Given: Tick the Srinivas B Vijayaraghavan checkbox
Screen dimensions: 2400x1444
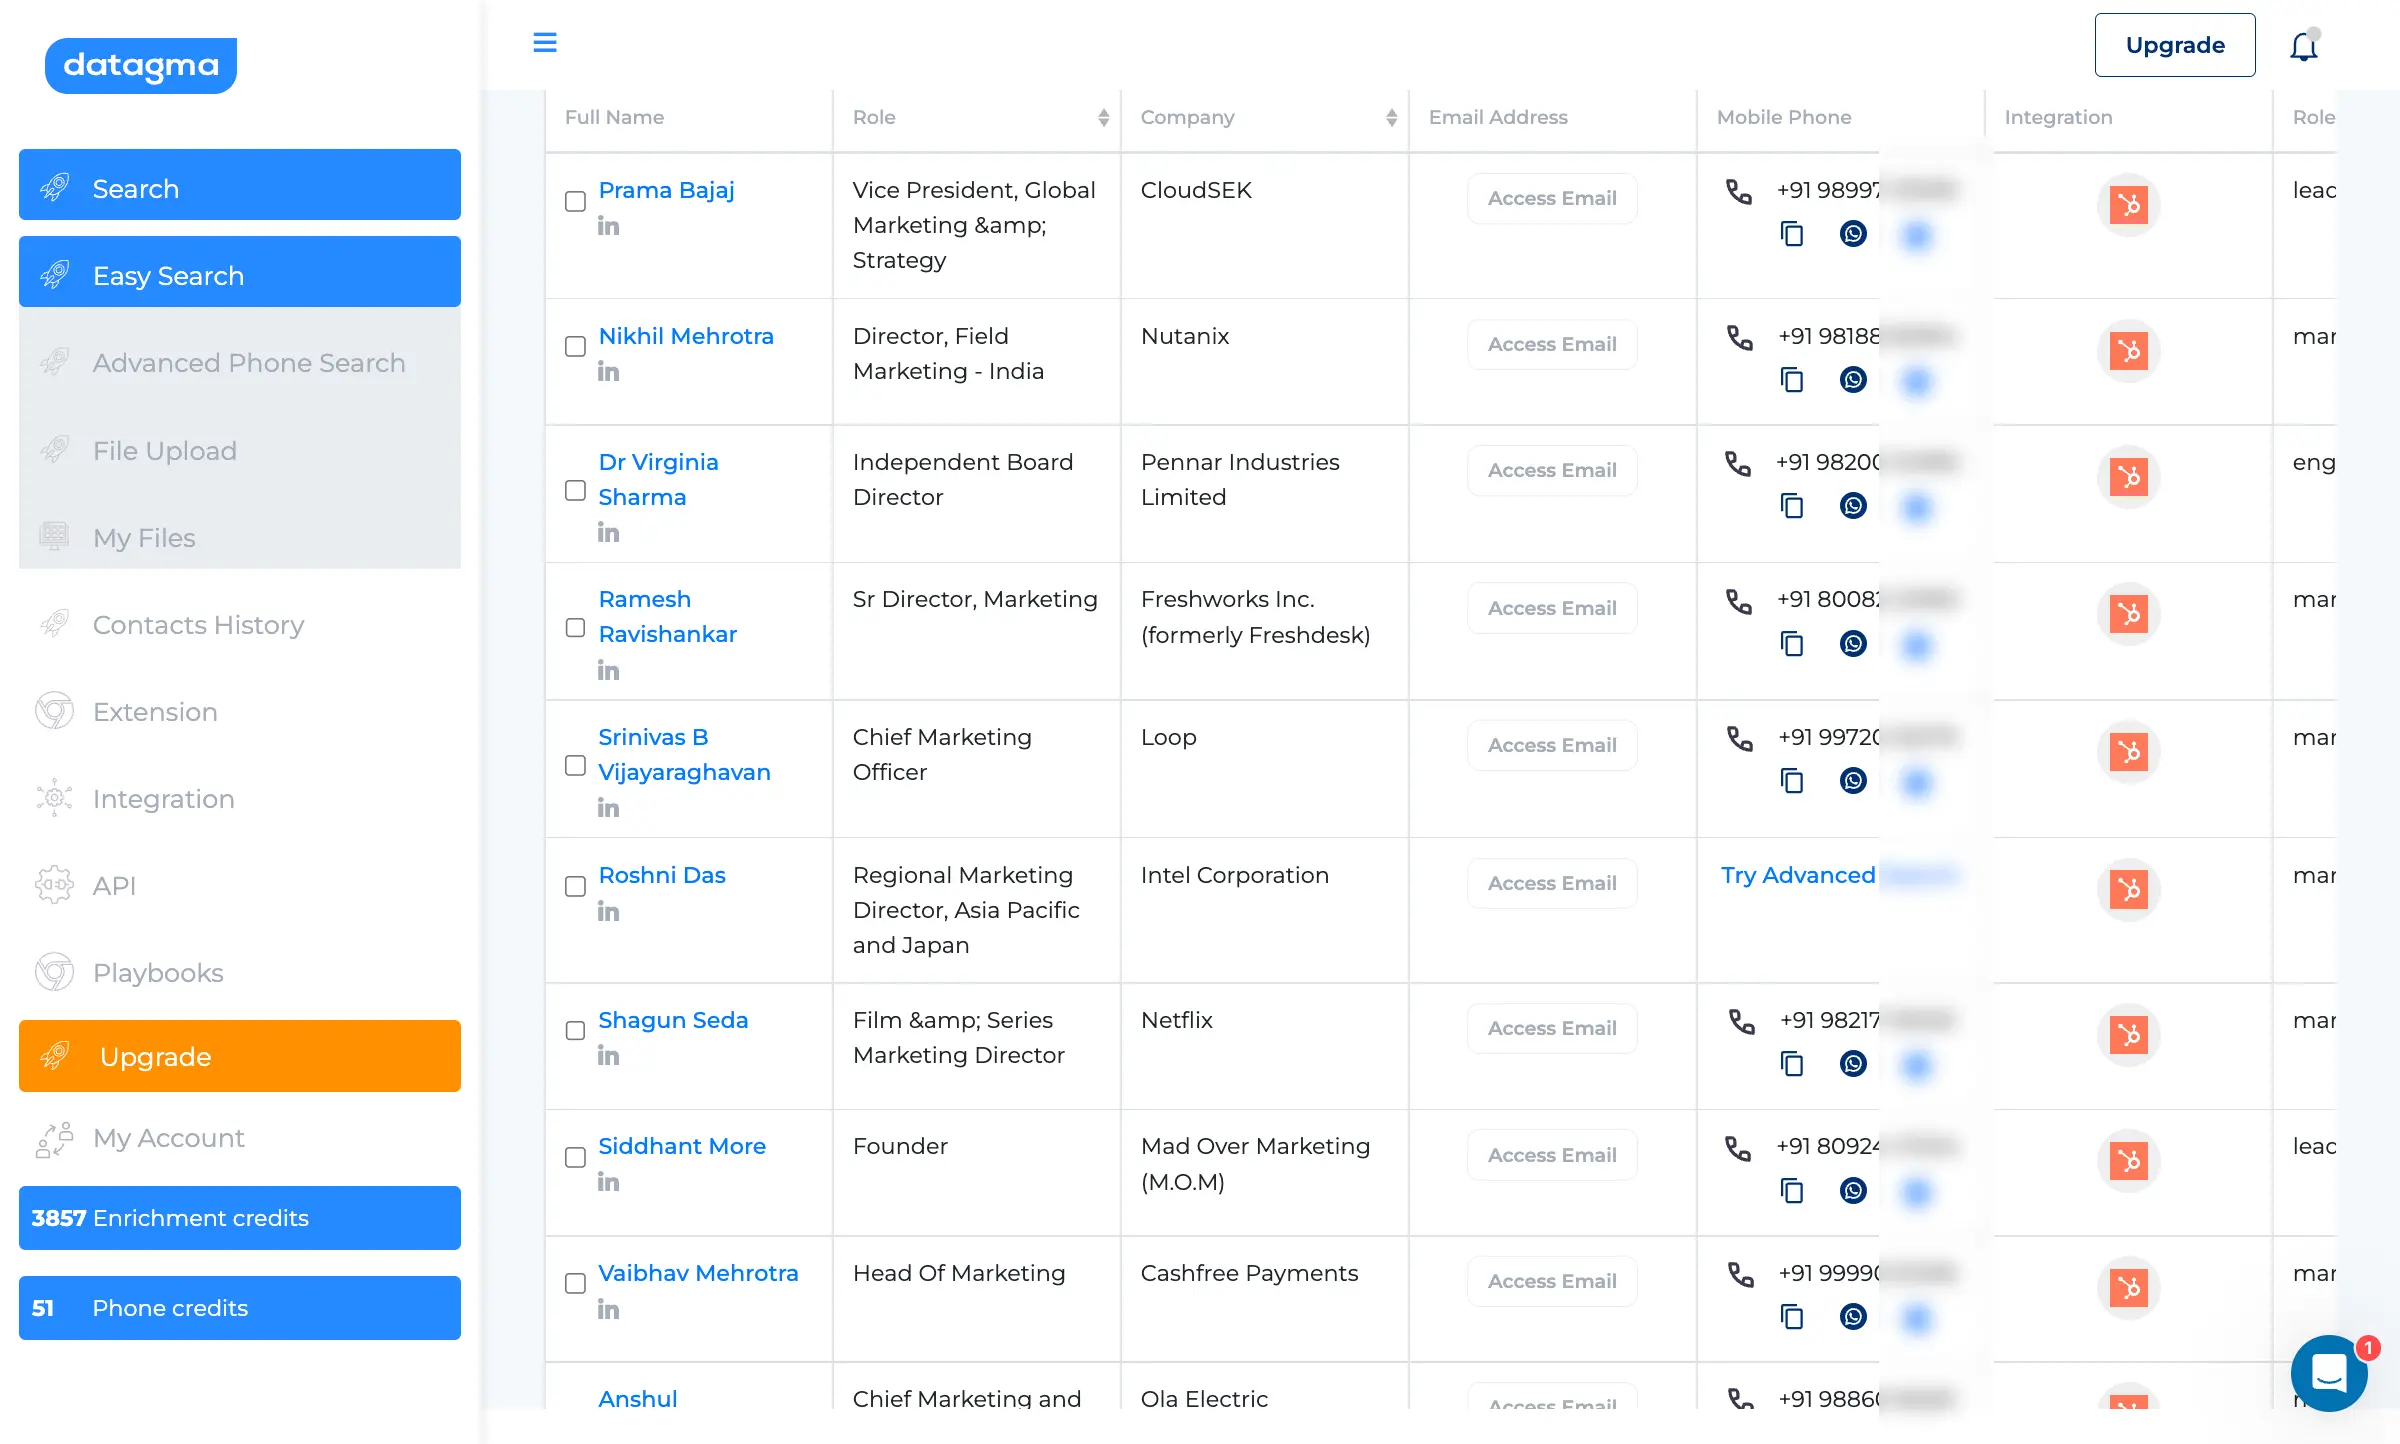Looking at the screenshot, I should [x=575, y=765].
